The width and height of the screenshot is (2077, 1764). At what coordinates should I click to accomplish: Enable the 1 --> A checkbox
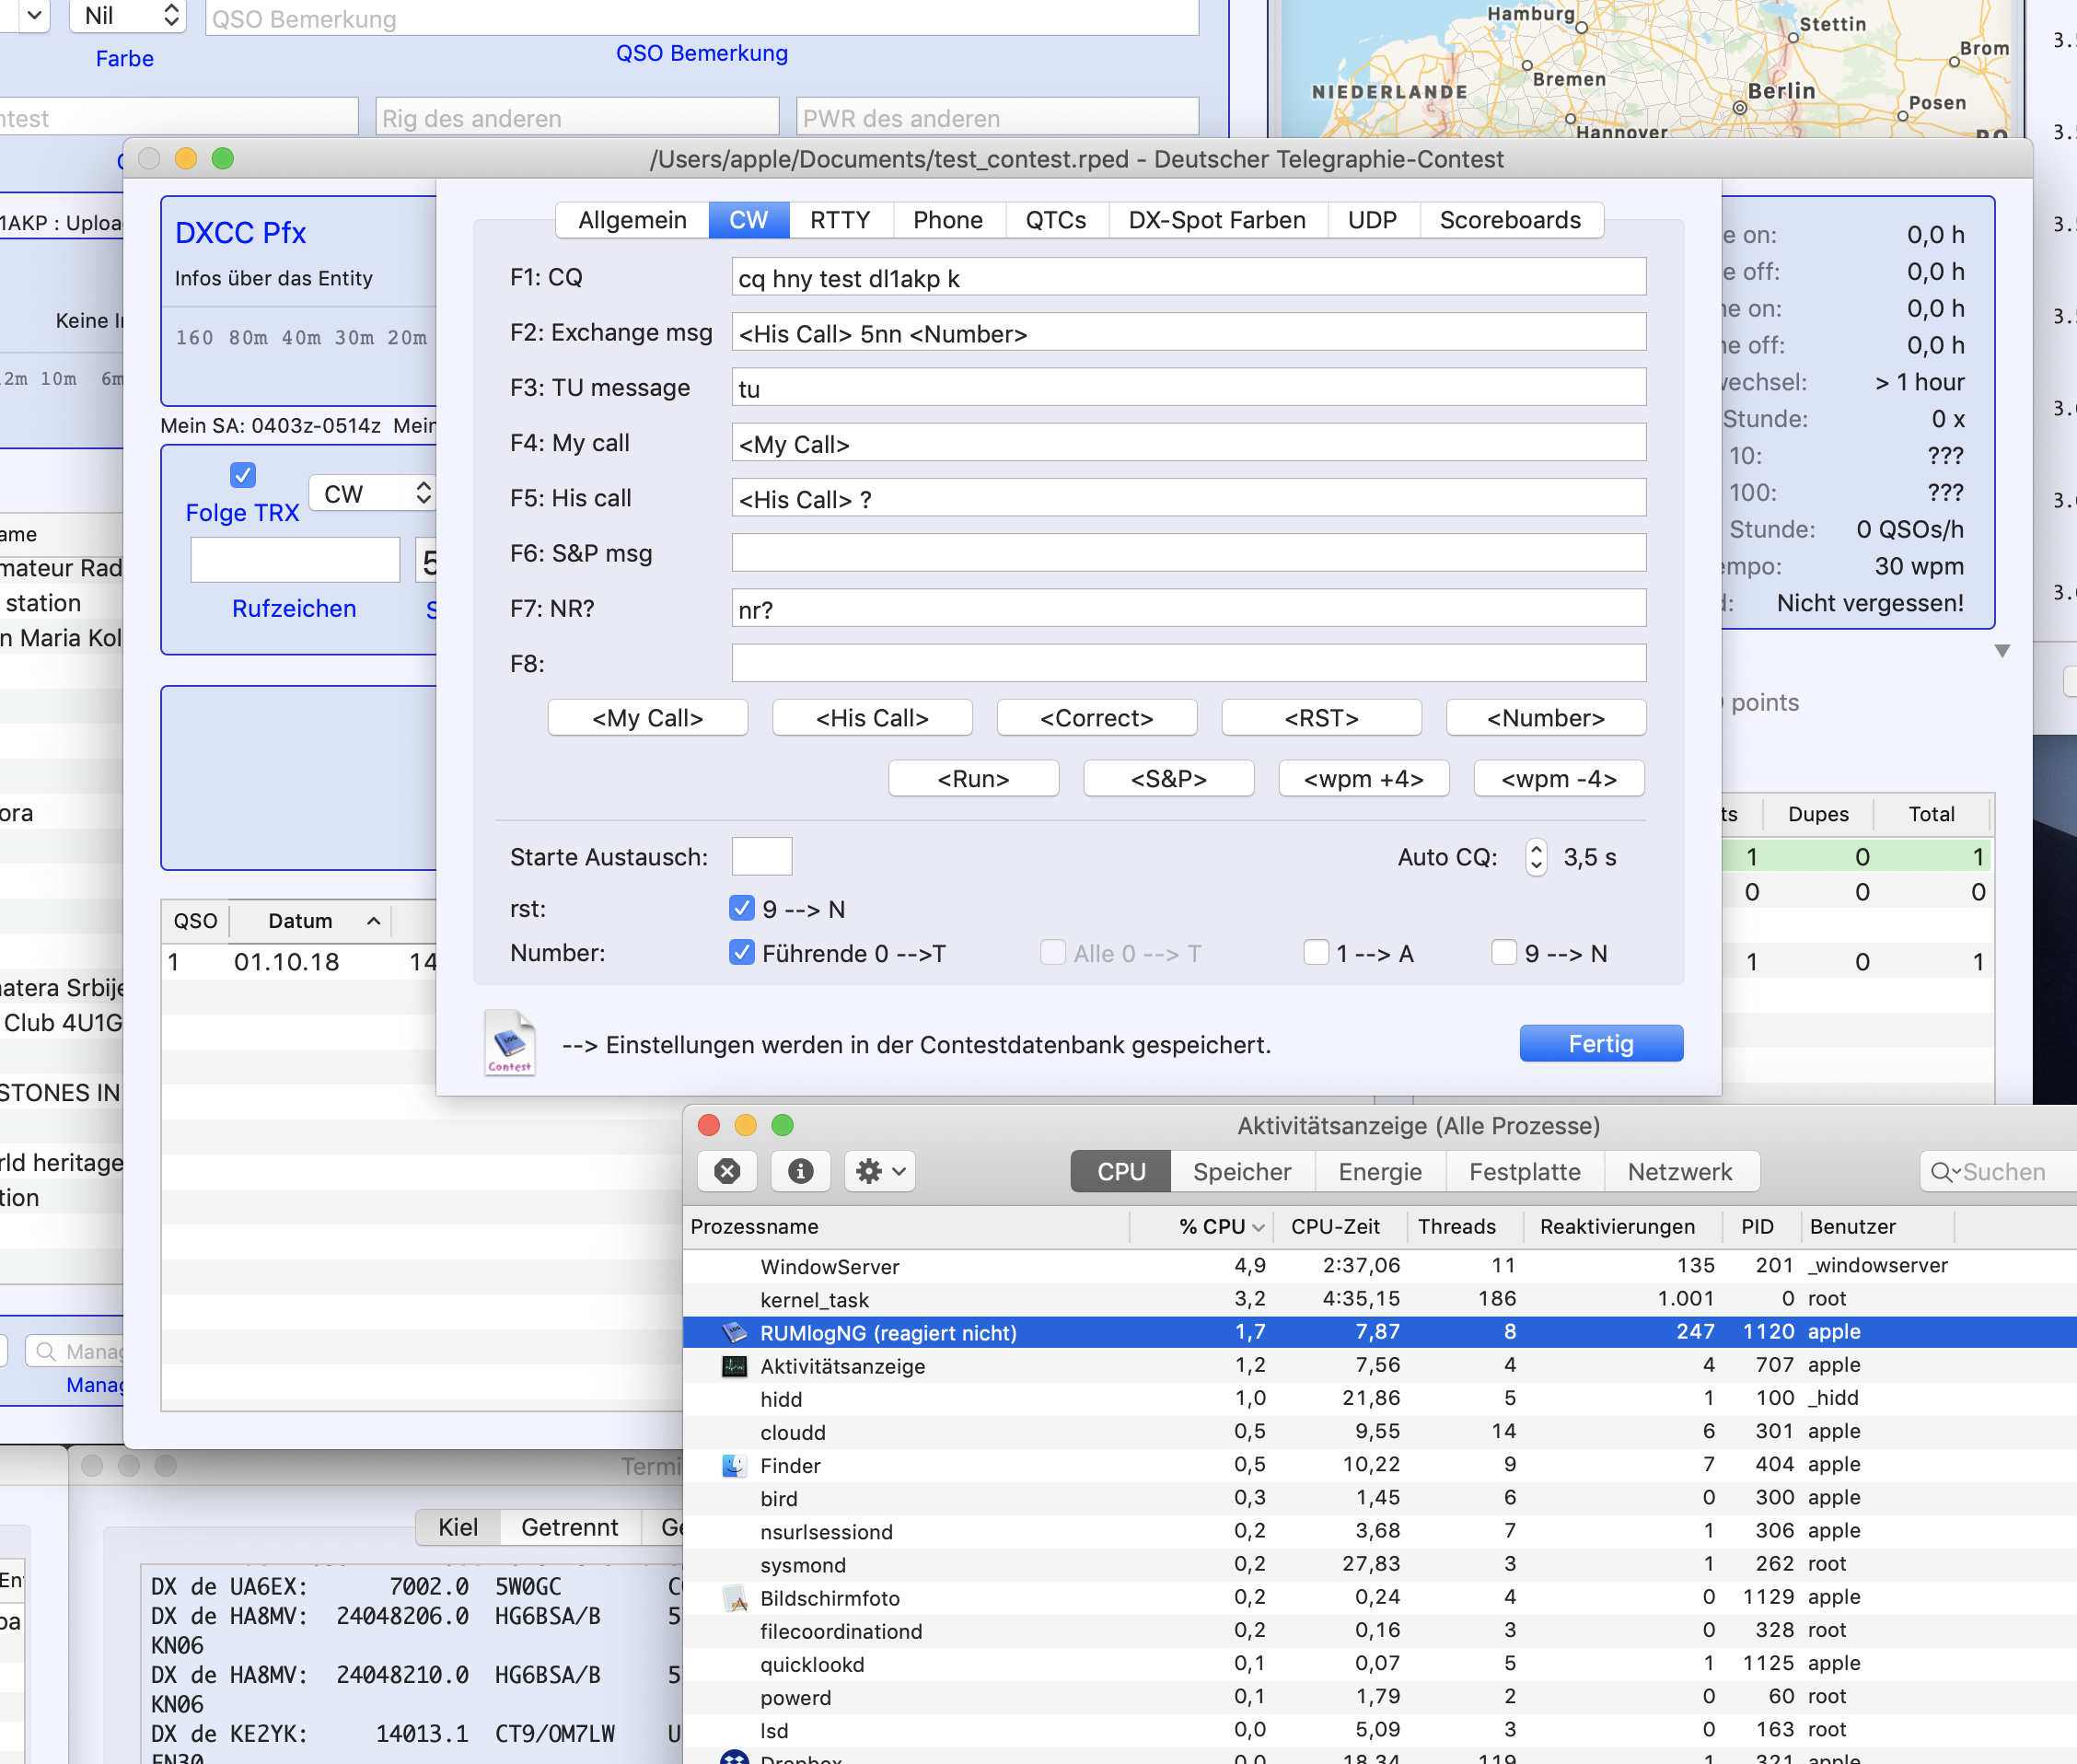tap(1316, 952)
